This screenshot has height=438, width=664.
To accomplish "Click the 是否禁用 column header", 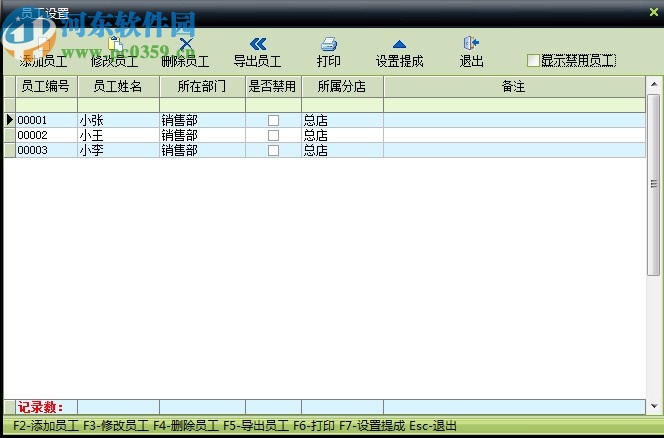I will pyautogui.click(x=273, y=86).
